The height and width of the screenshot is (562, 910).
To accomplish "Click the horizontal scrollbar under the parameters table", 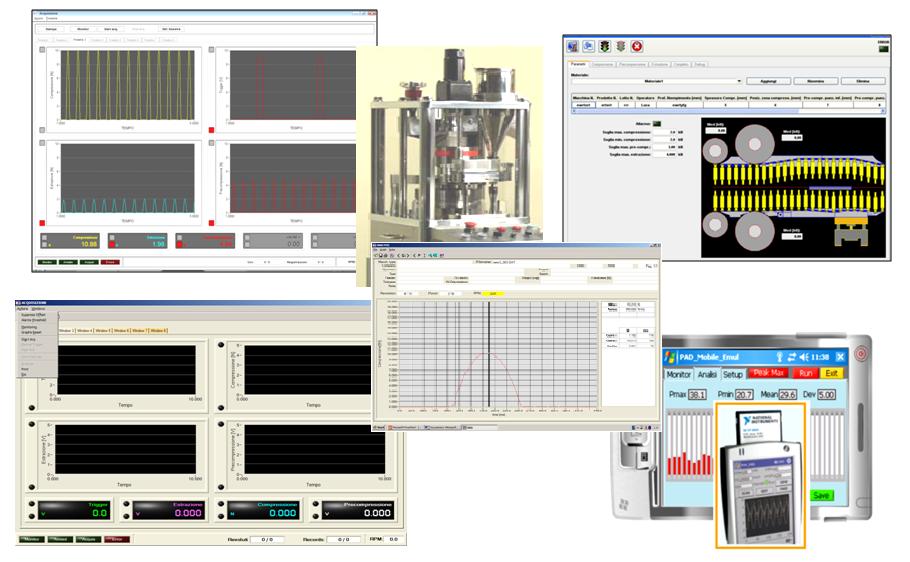I will [x=728, y=111].
